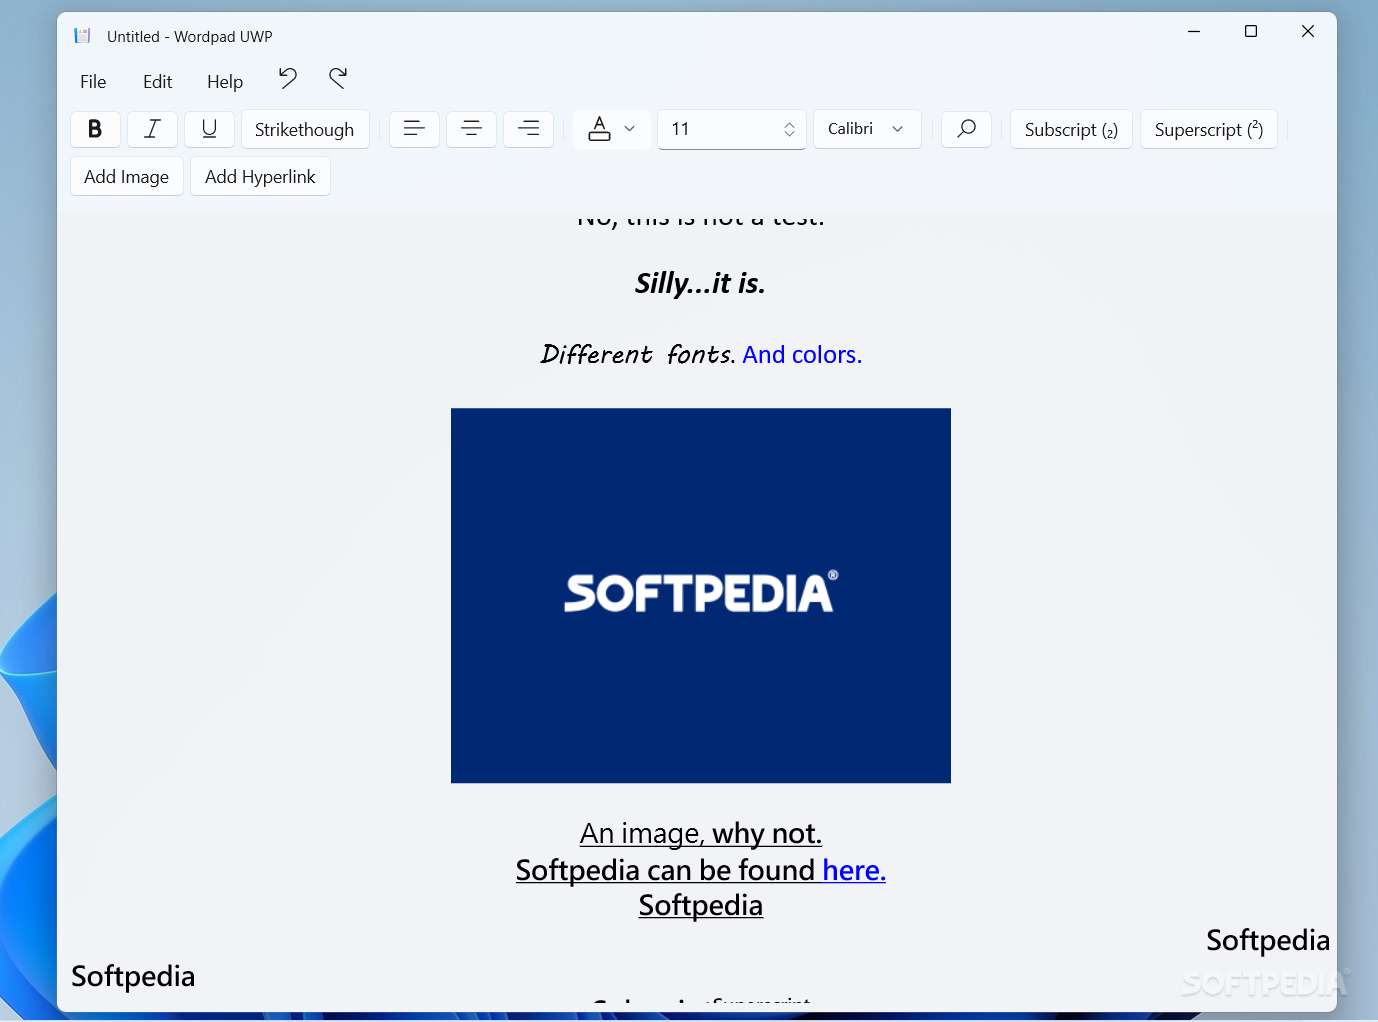Click the Wordpad UWP app icon
1378x1022 pixels.
[83, 36]
